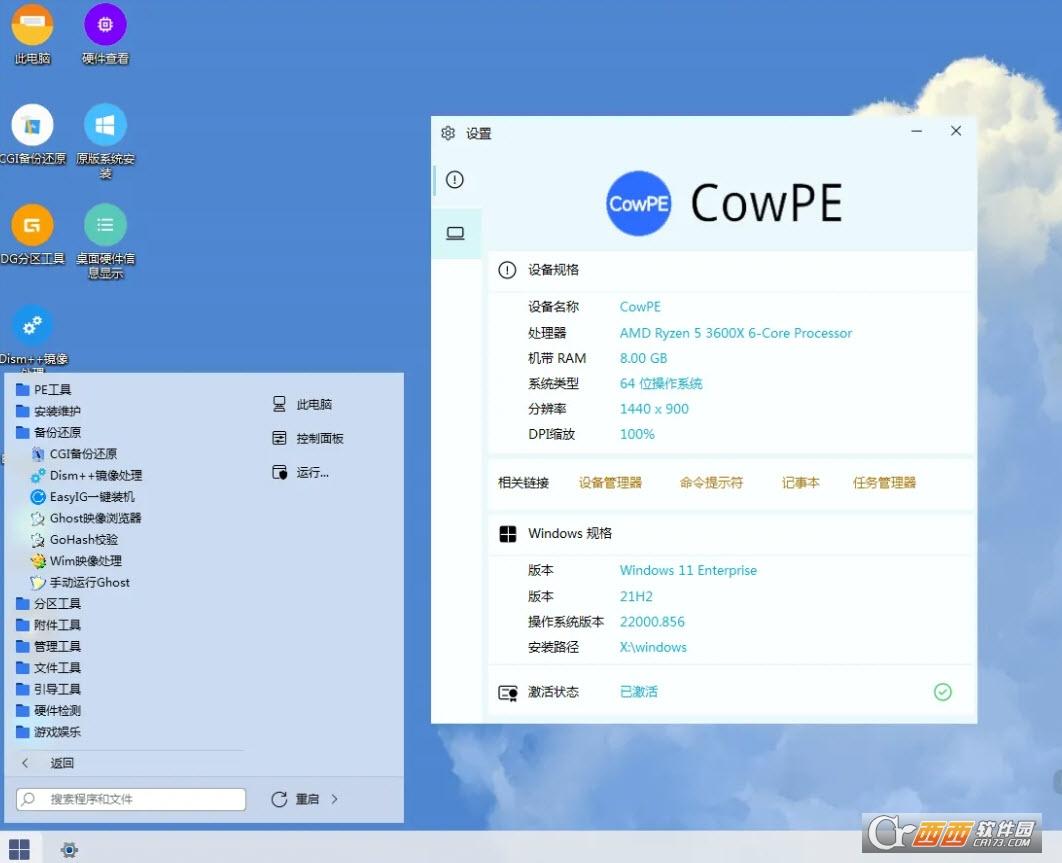The image size is (1062, 863).
Task: Click the Windows 11 Enterprise text
Action: click(688, 570)
